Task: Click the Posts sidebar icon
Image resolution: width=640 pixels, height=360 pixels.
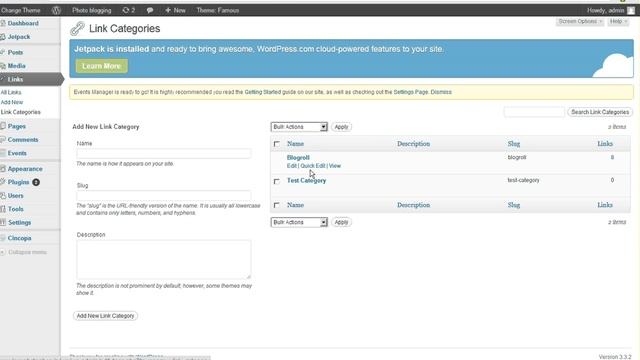Action: pos(3,52)
